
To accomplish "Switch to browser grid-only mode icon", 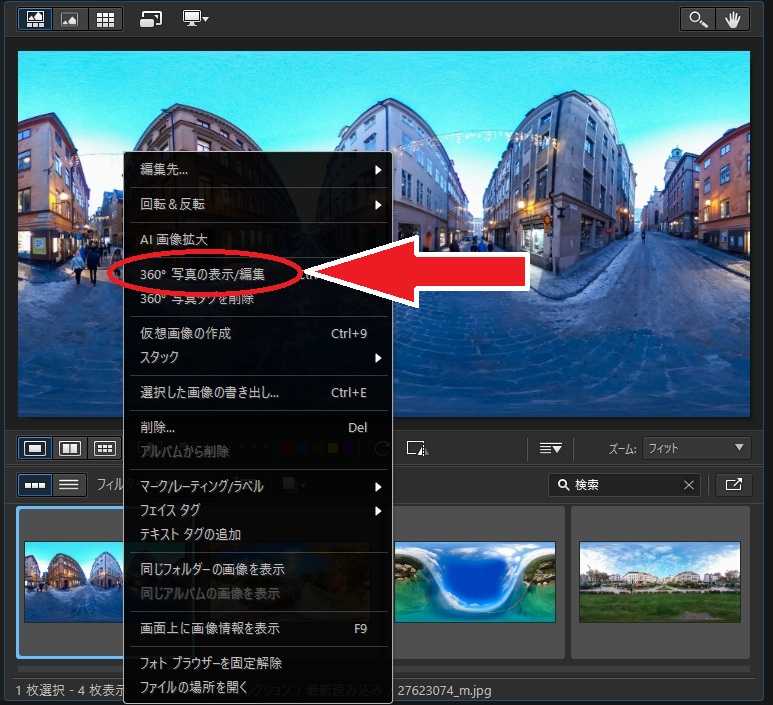I will coord(105,20).
